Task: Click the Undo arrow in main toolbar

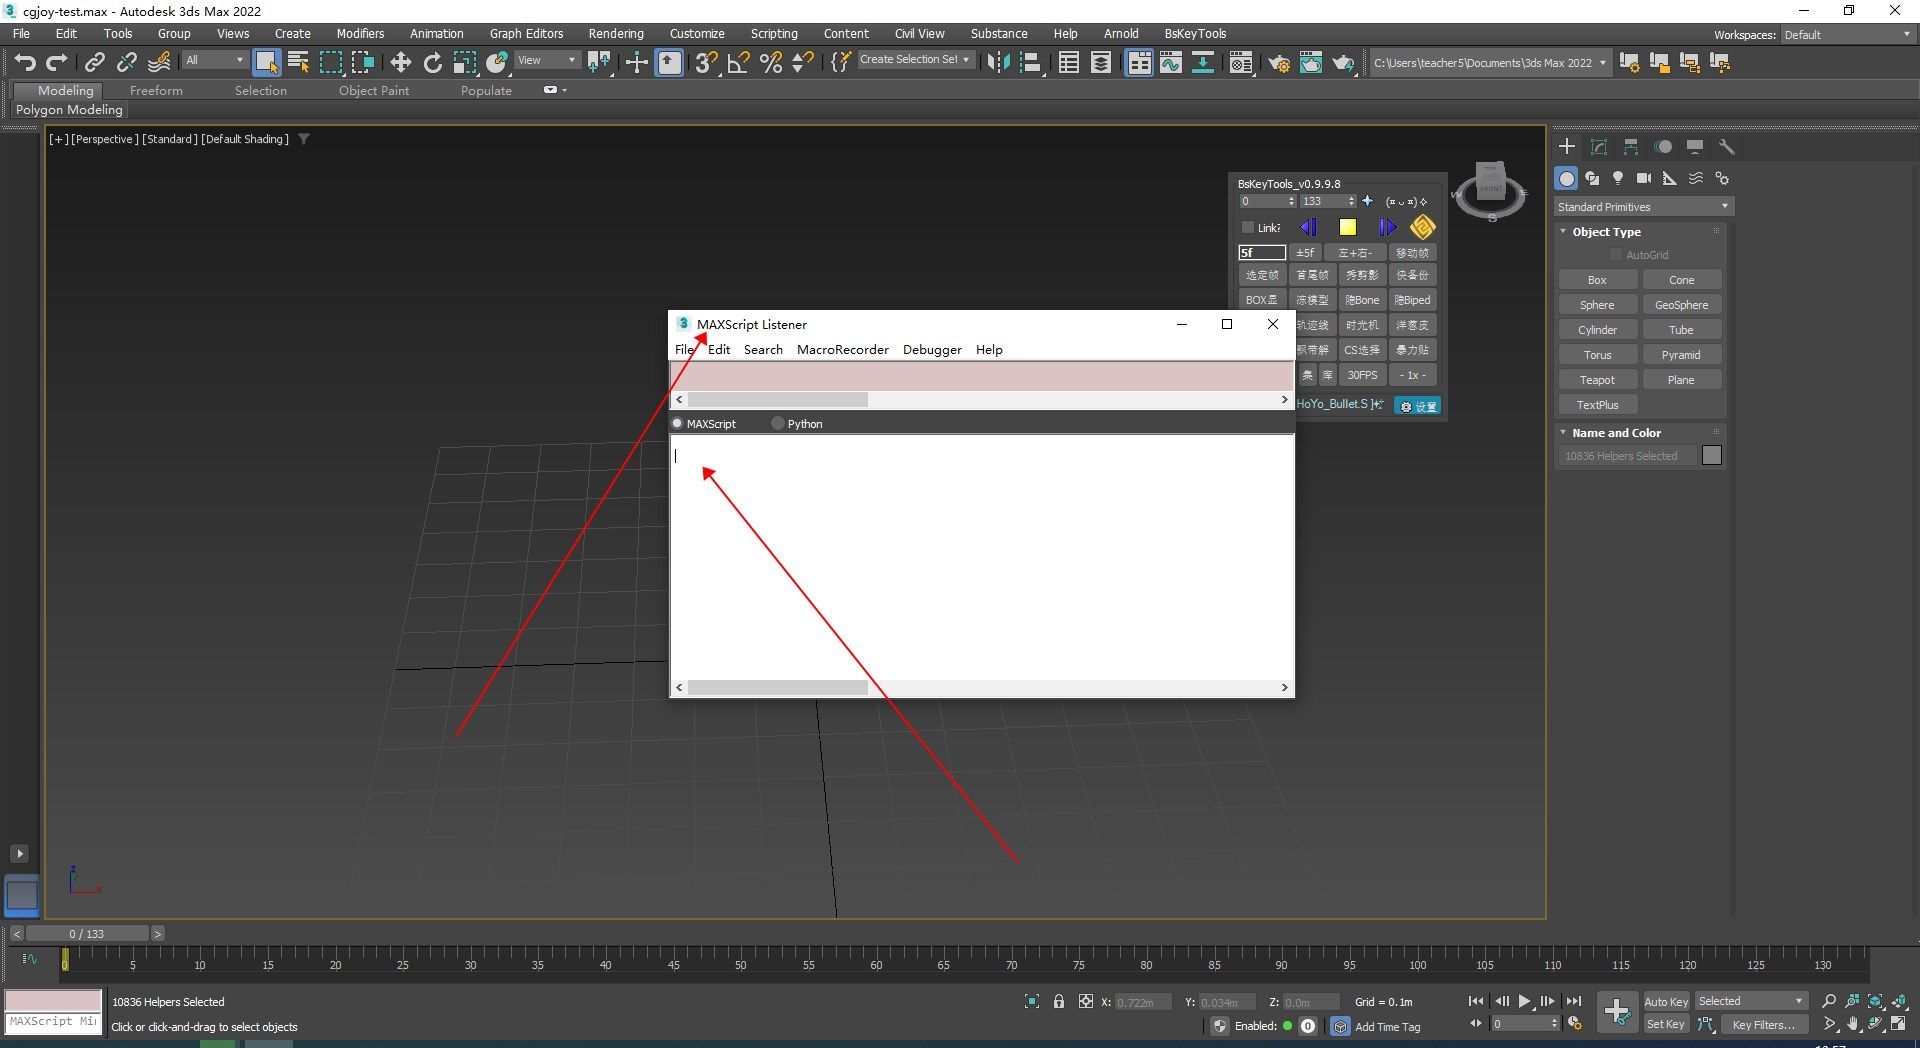Action: coord(25,63)
